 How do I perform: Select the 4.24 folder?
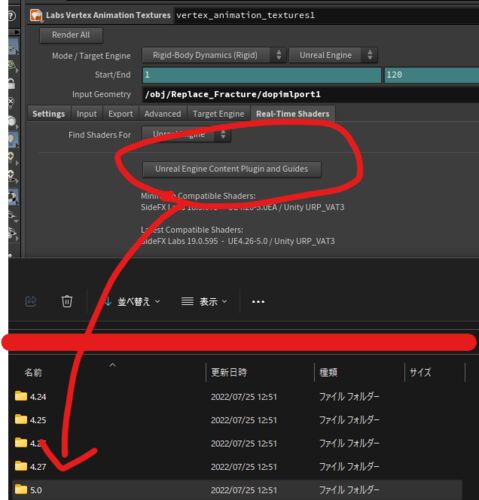coord(237,397)
